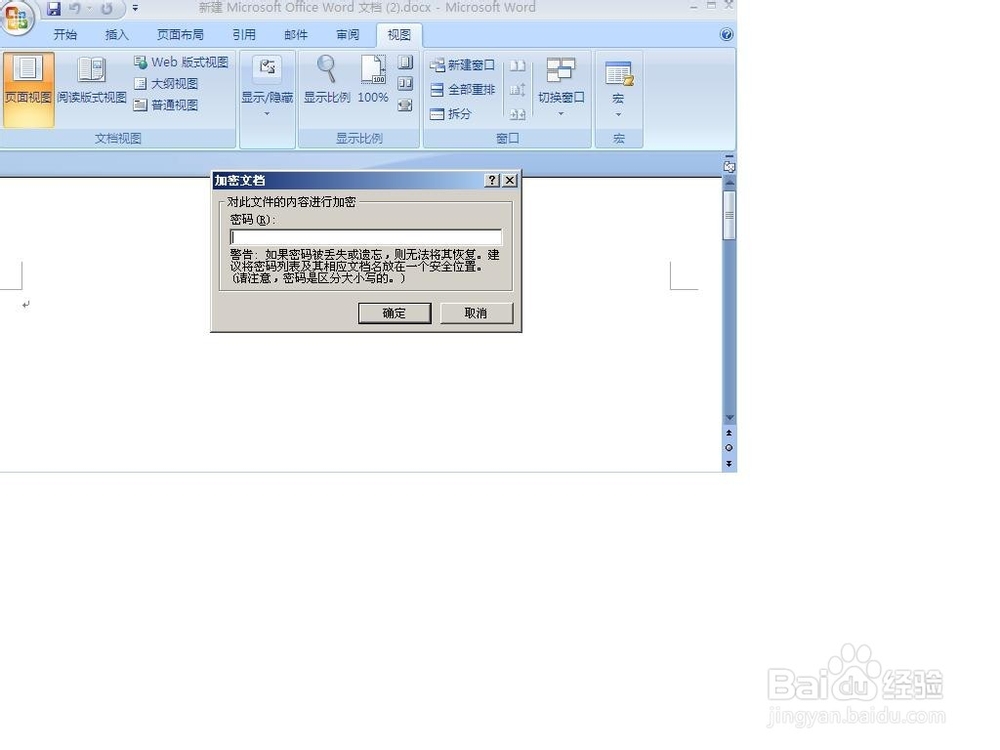
Task: Click the previous page double-arrow button
Action: 729,433
